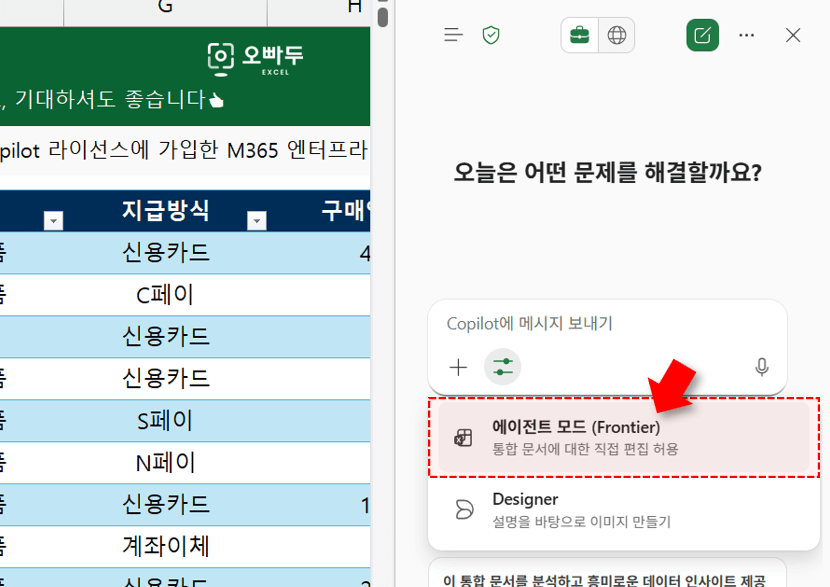The image size is (830, 587).
Task: Switch to the Work briefcase mode
Action: point(579,35)
